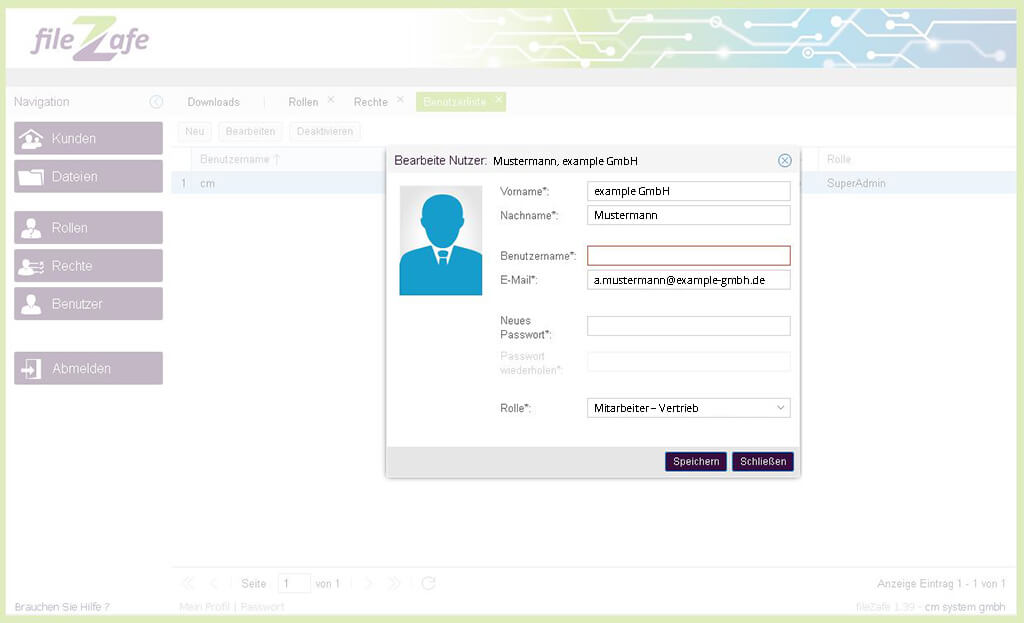Click the Nachname input field
Image resolution: width=1024 pixels, height=623 pixels.
[688, 216]
